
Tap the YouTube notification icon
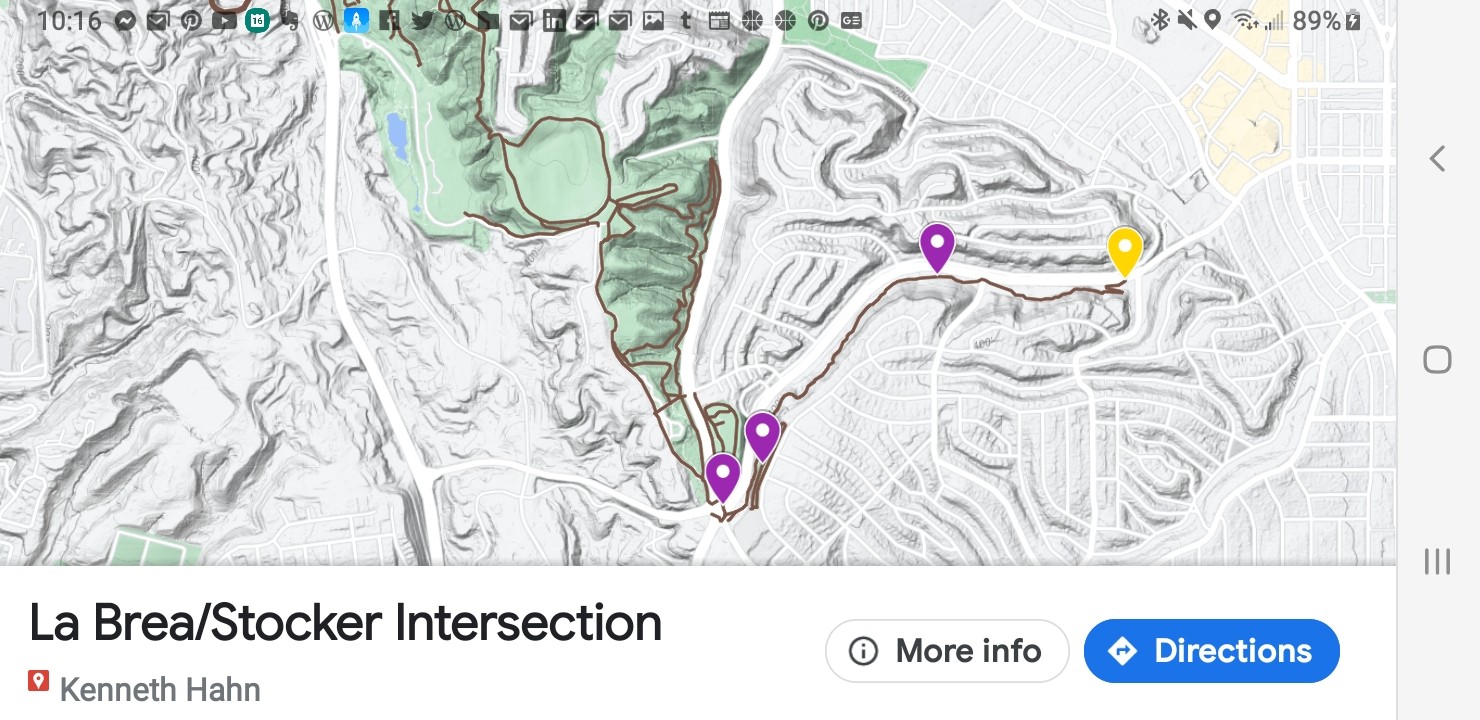pos(224,20)
